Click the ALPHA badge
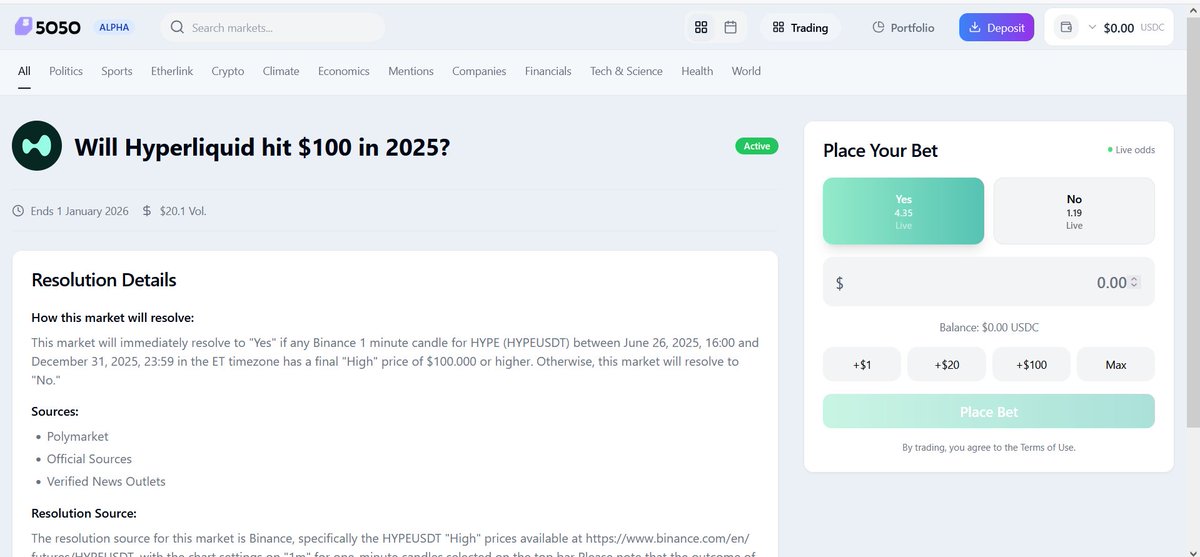 pos(114,27)
